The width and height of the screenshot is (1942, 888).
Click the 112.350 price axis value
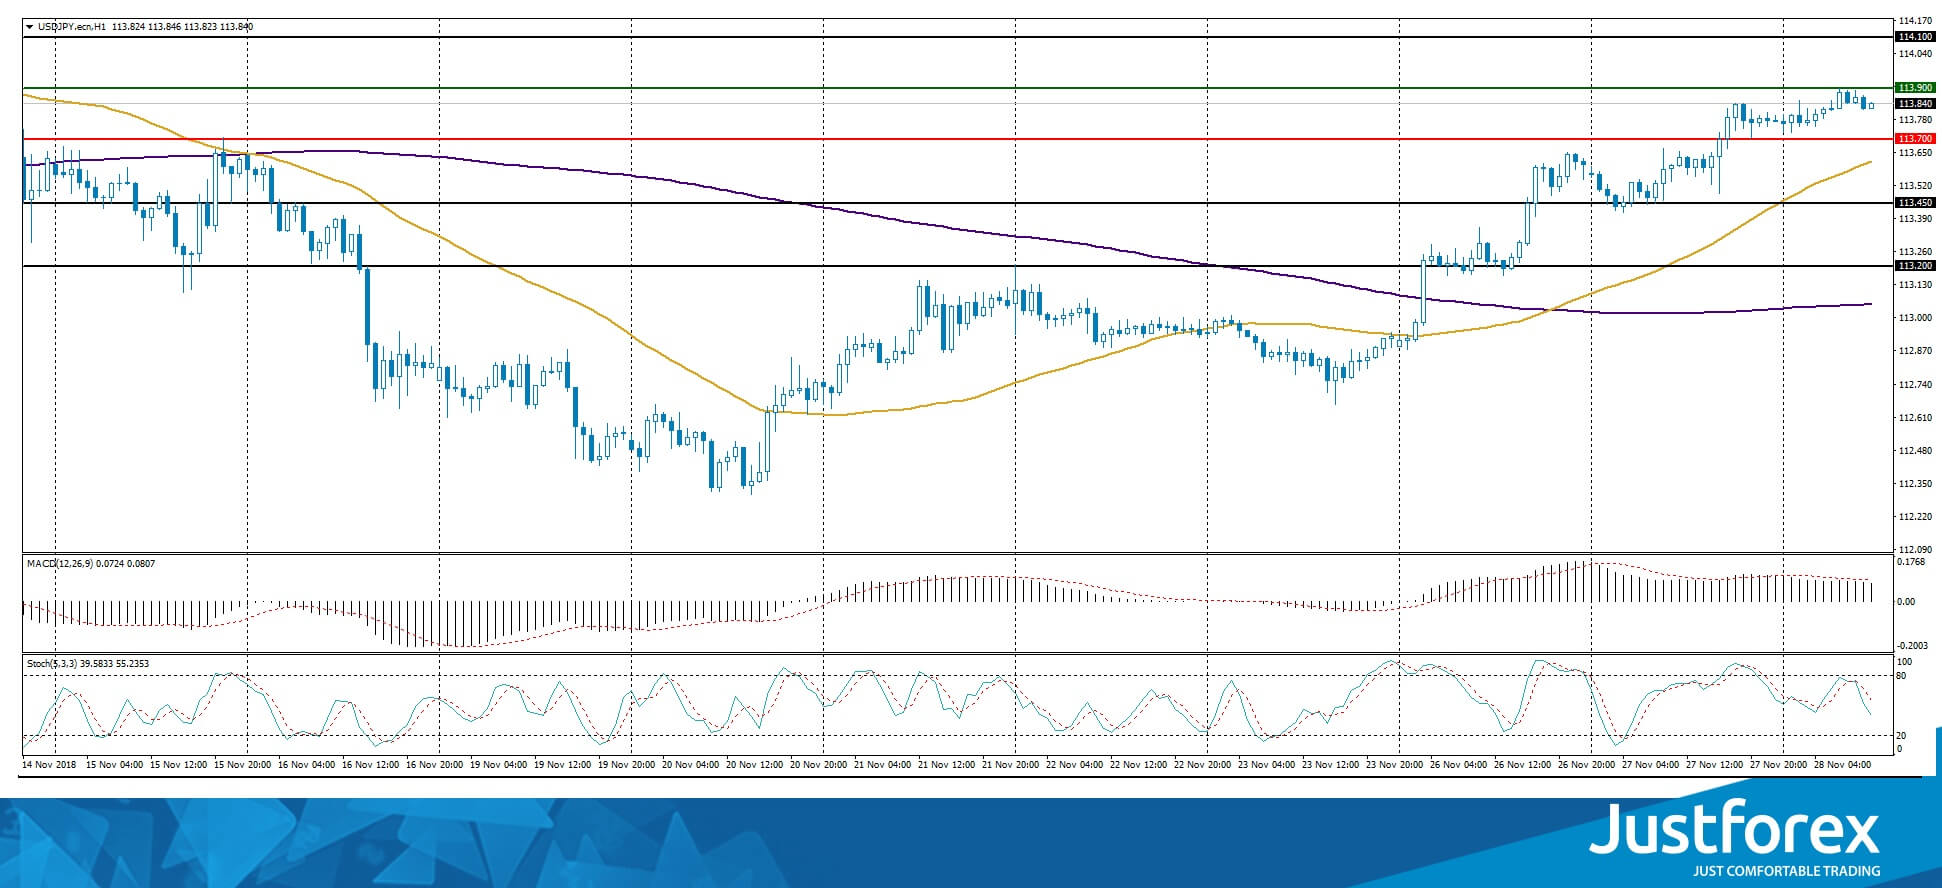point(1915,484)
